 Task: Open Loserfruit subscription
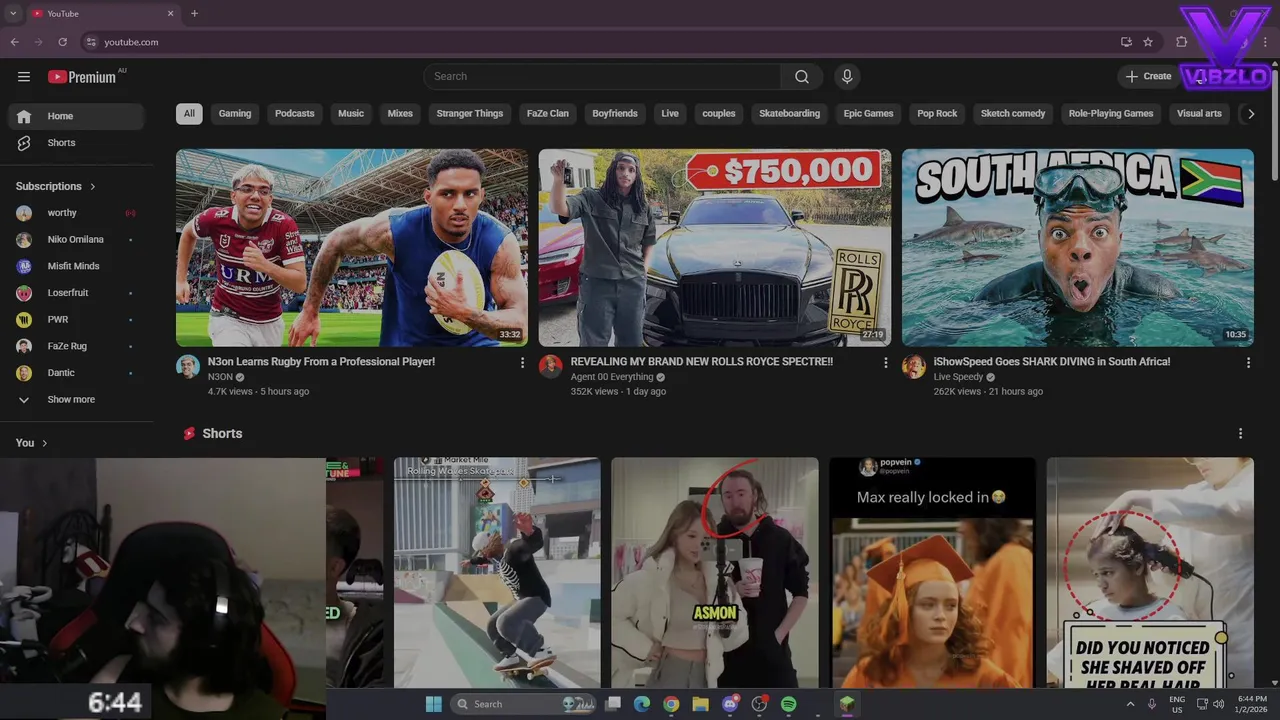pyautogui.click(x=76, y=293)
